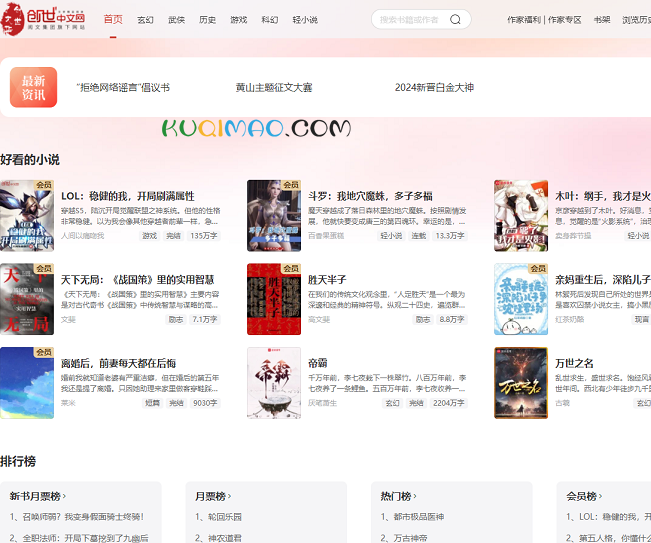Open the 武侠 category

(x=176, y=20)
